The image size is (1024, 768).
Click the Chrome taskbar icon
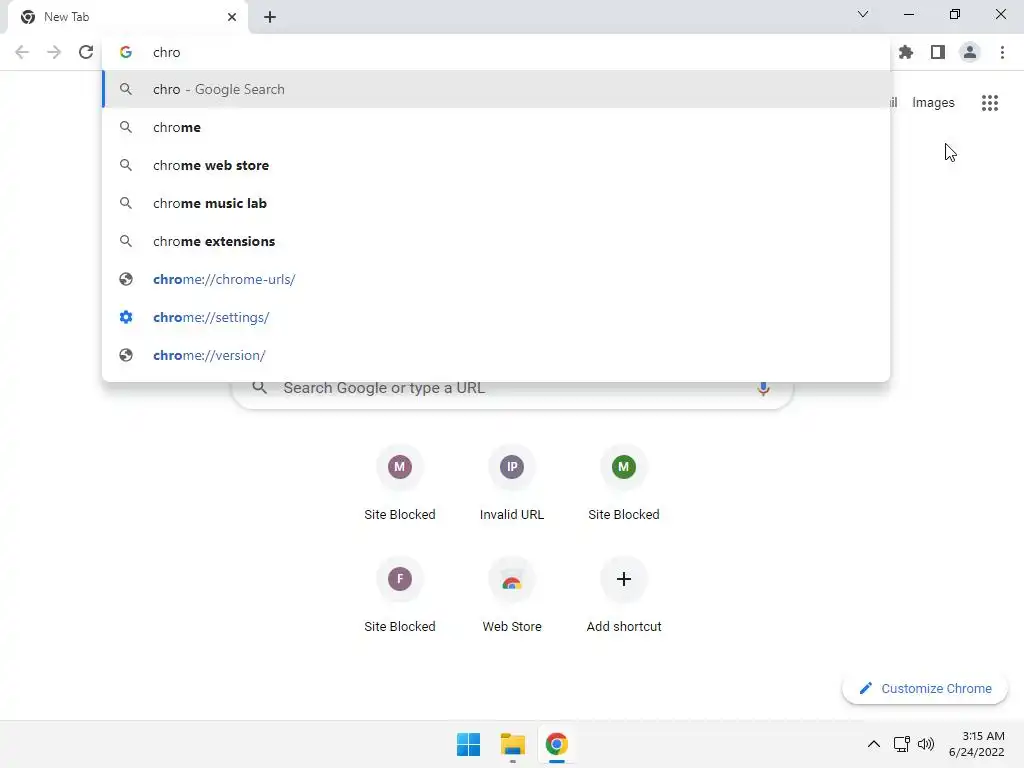(557, 744)
